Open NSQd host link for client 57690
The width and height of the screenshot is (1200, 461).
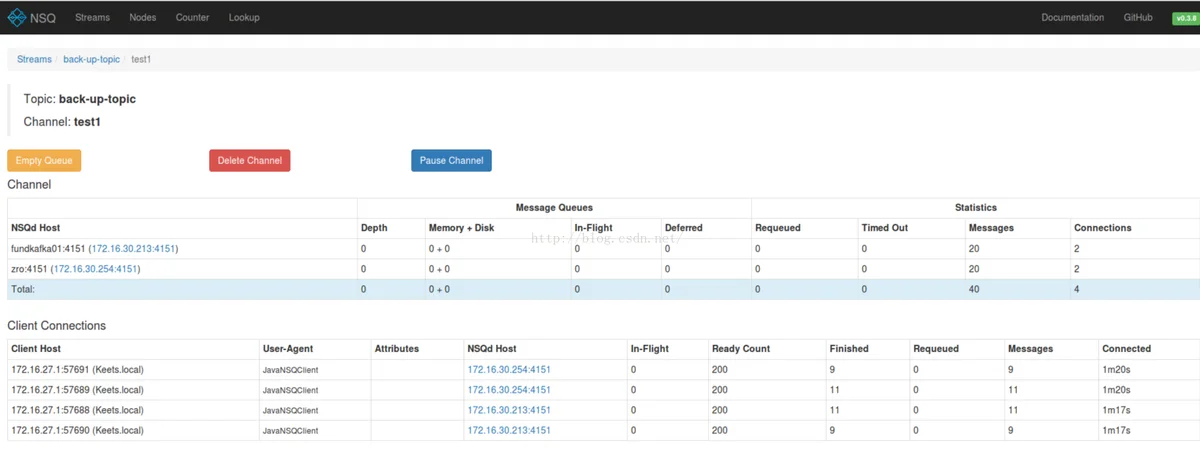(509, 430)
